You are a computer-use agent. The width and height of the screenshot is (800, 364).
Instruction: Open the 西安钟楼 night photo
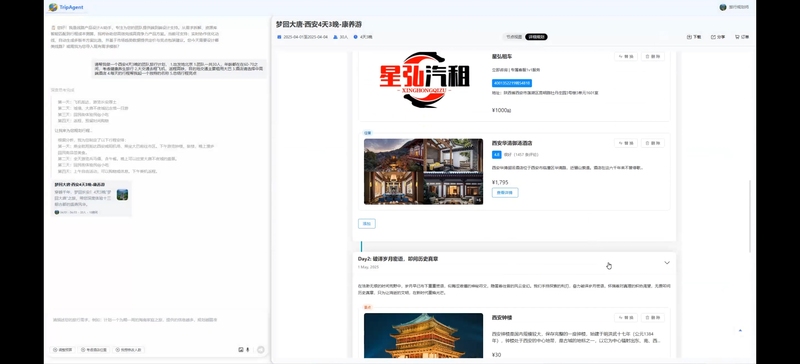tap(423, 335)
